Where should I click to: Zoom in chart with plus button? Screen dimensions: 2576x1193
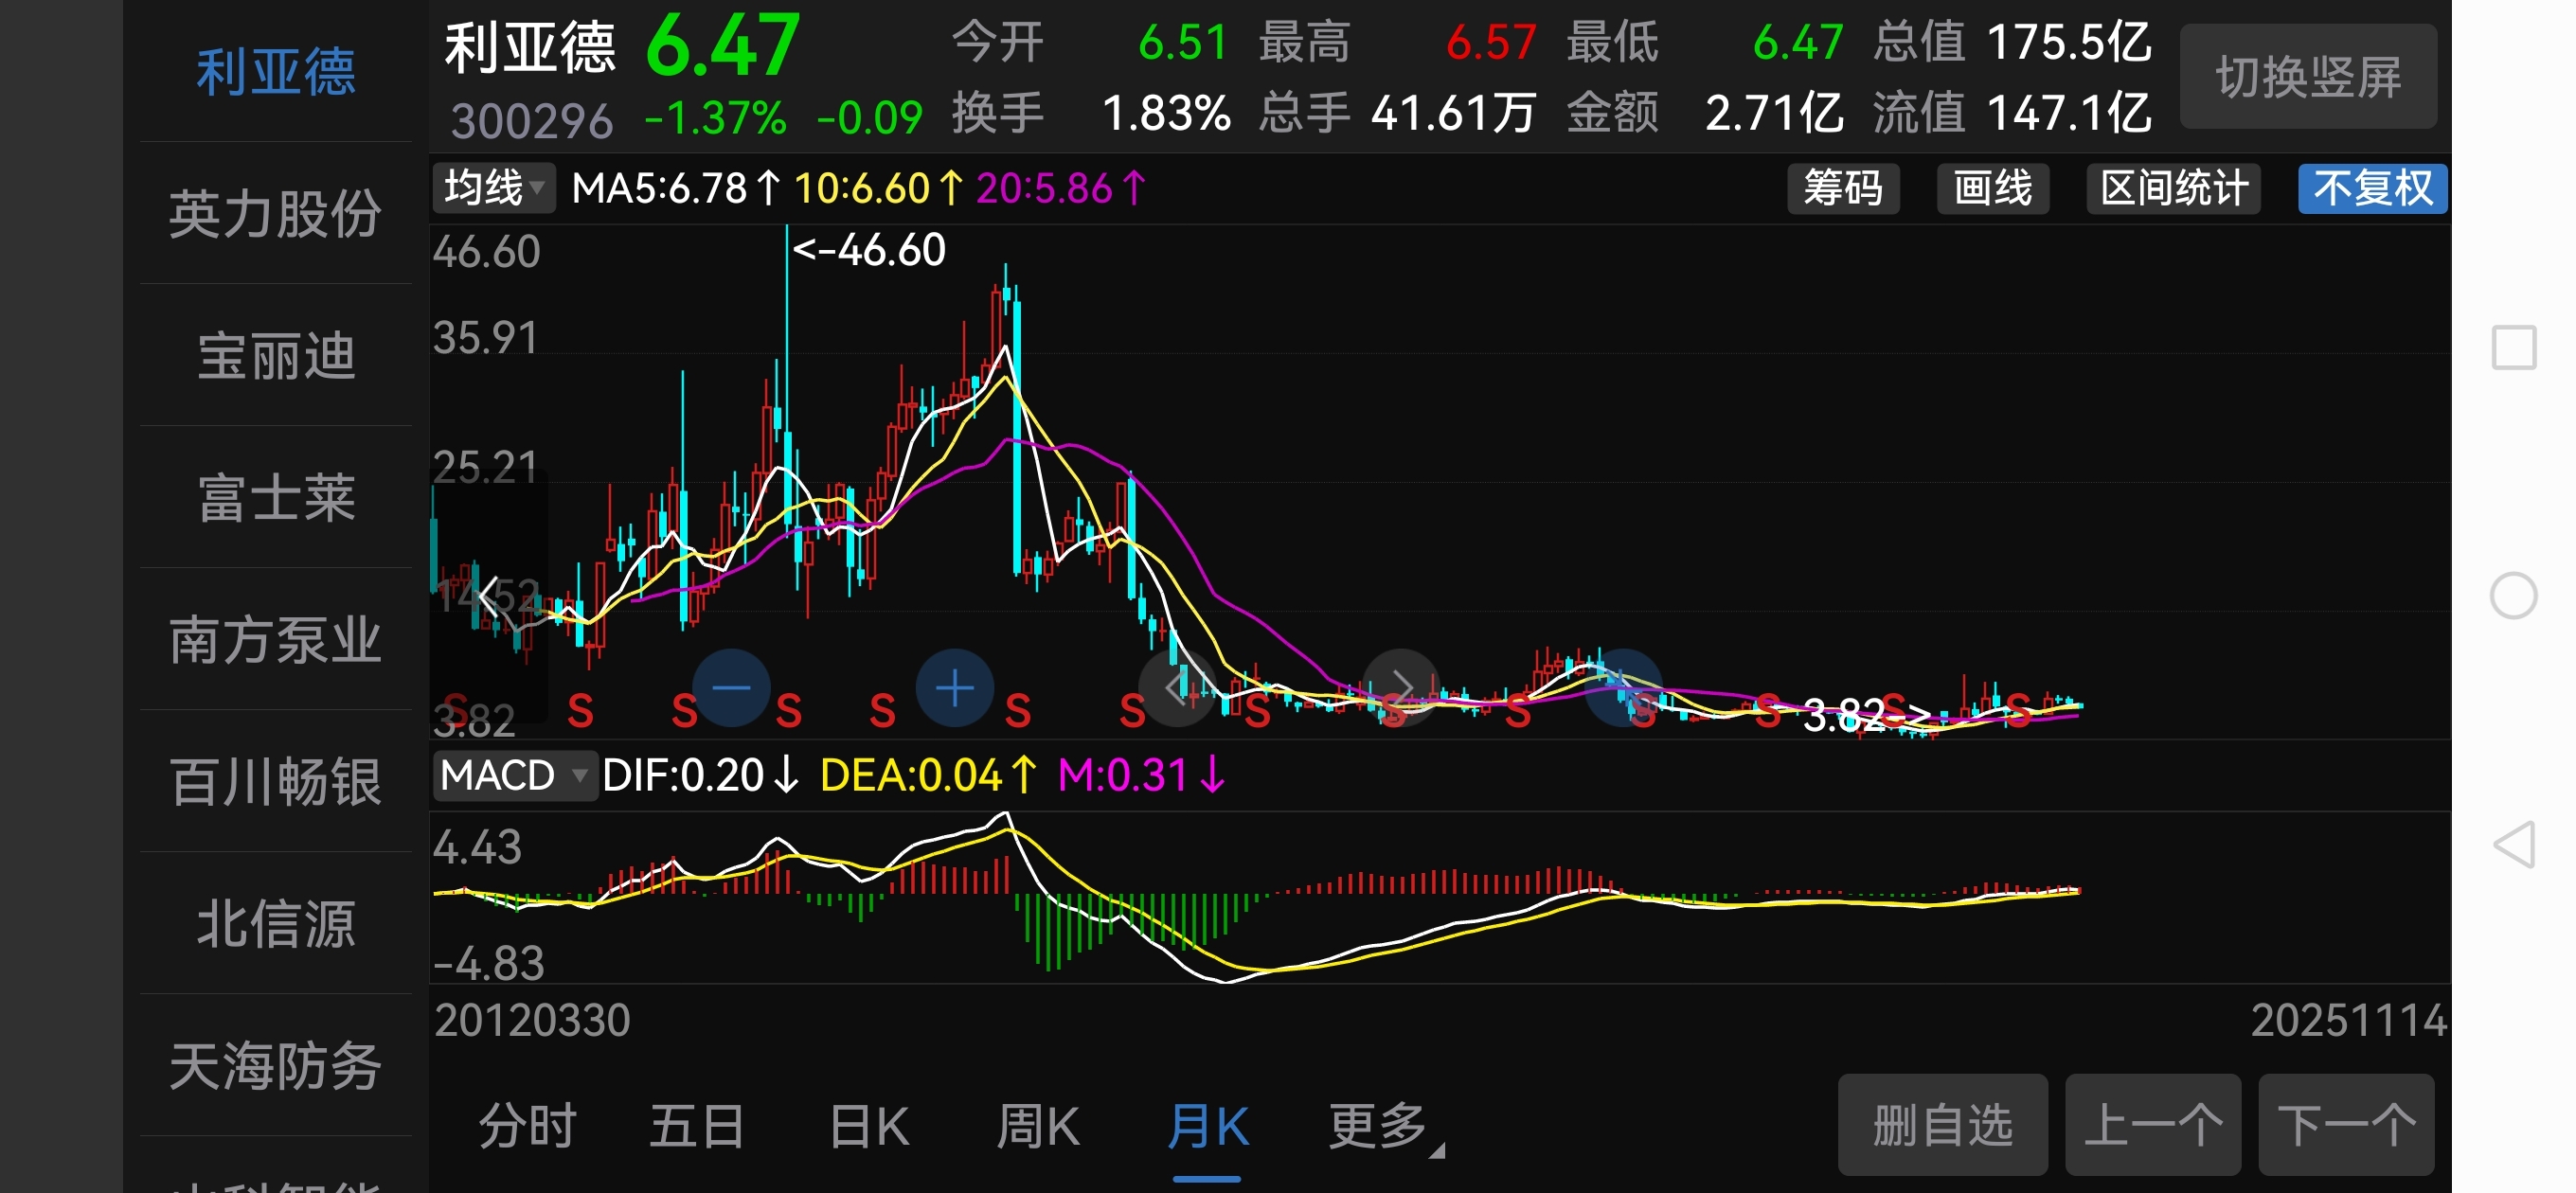click(x=954, y=688)
